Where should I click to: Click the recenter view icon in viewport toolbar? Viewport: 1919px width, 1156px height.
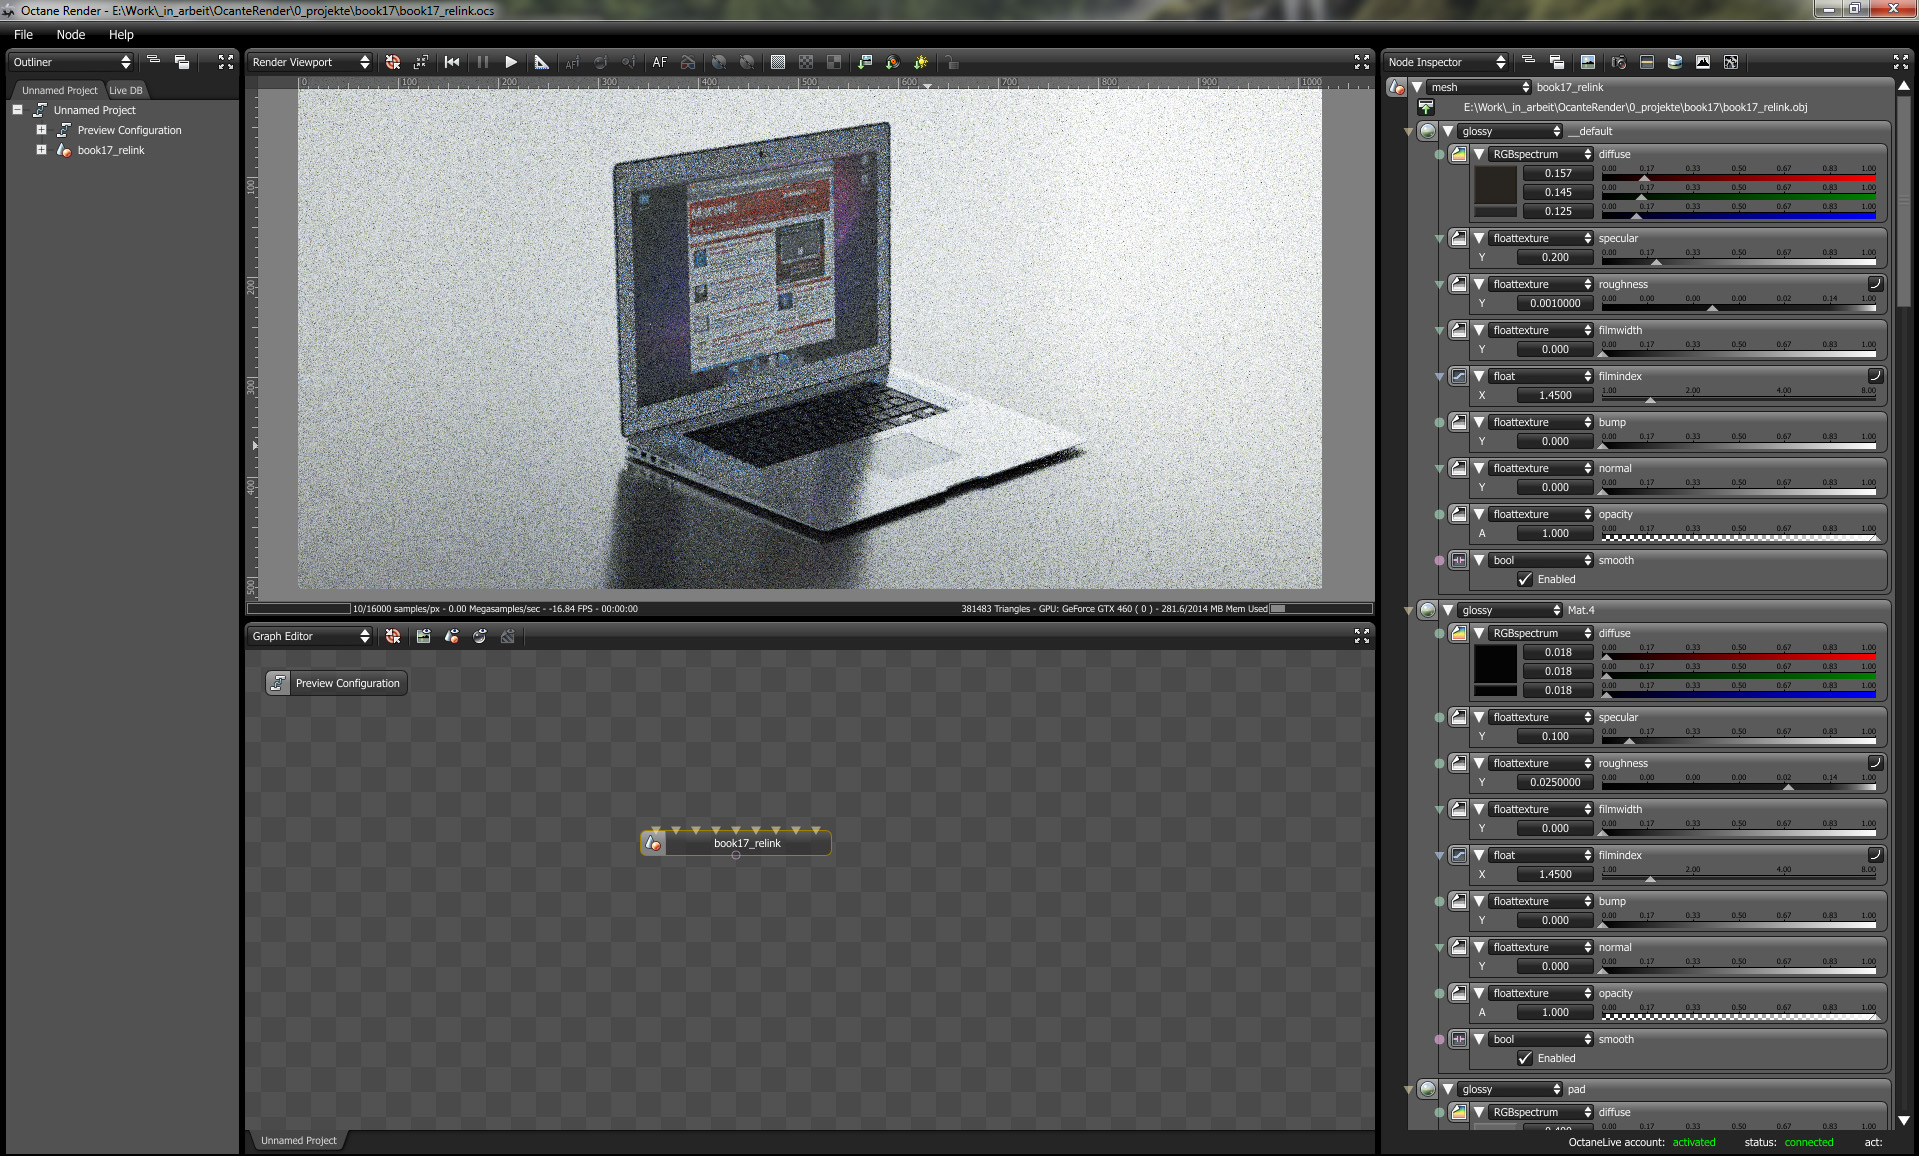(421, 62)
